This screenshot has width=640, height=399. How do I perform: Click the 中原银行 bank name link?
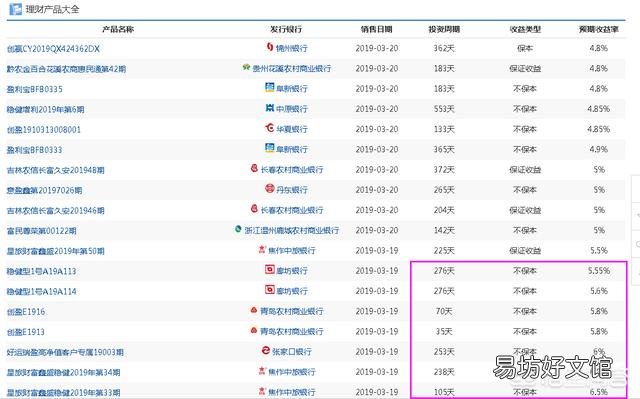(291, 109)
